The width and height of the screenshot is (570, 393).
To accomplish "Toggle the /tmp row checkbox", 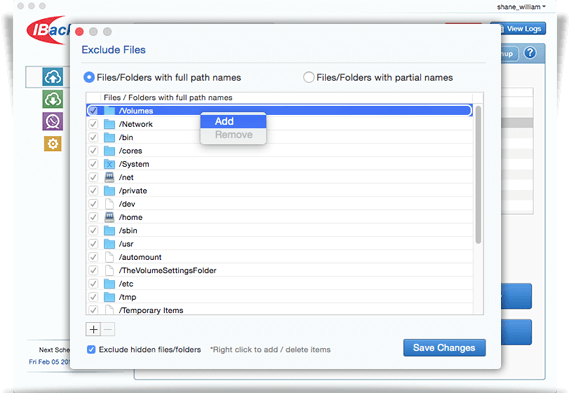I will [93, 297].
